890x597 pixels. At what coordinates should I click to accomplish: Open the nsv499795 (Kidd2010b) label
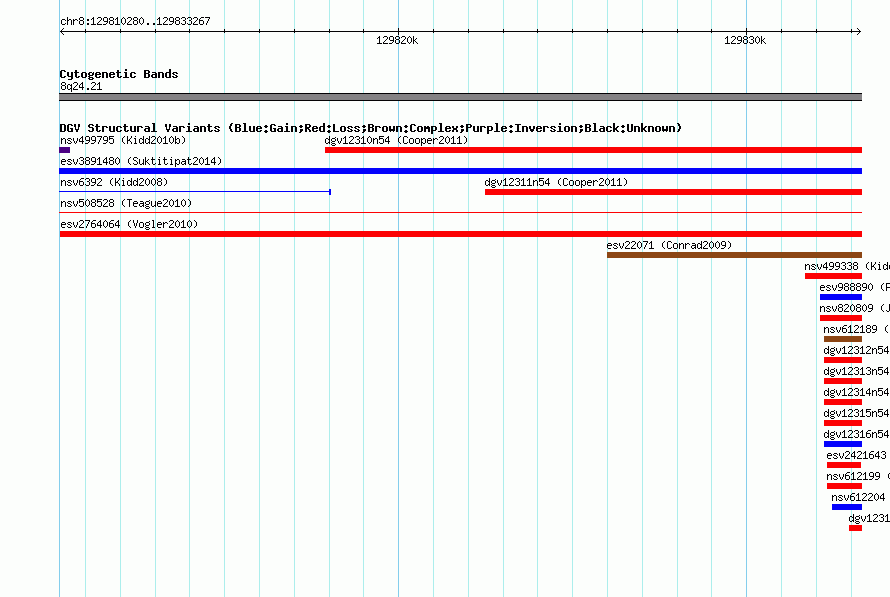tap(123, 140)
